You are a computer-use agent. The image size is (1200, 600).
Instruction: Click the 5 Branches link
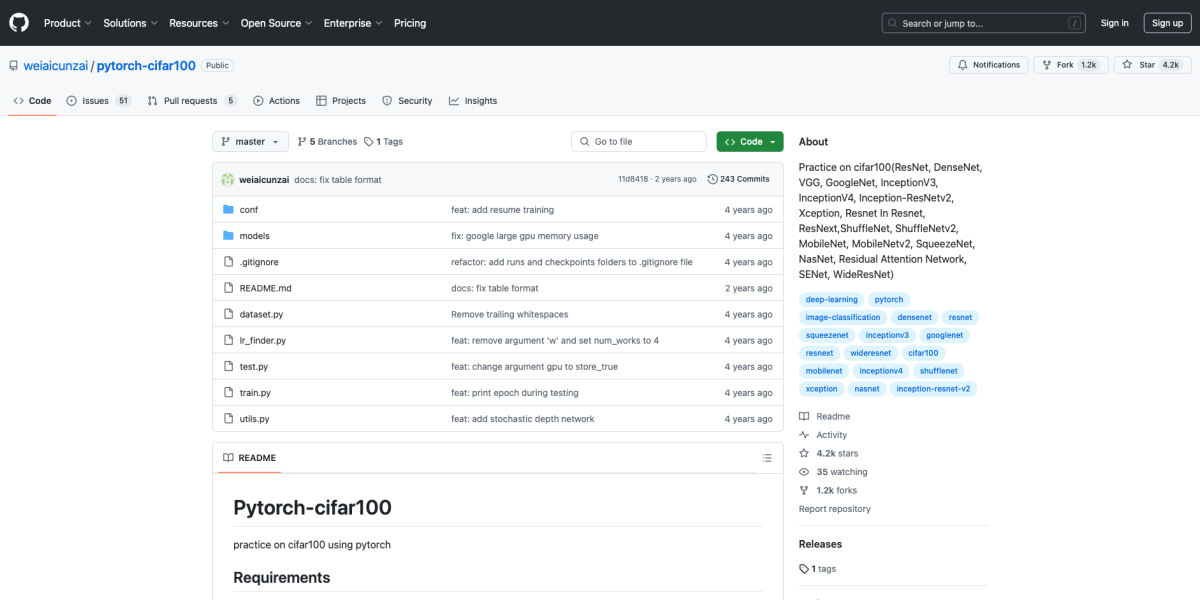click(326, 142)
